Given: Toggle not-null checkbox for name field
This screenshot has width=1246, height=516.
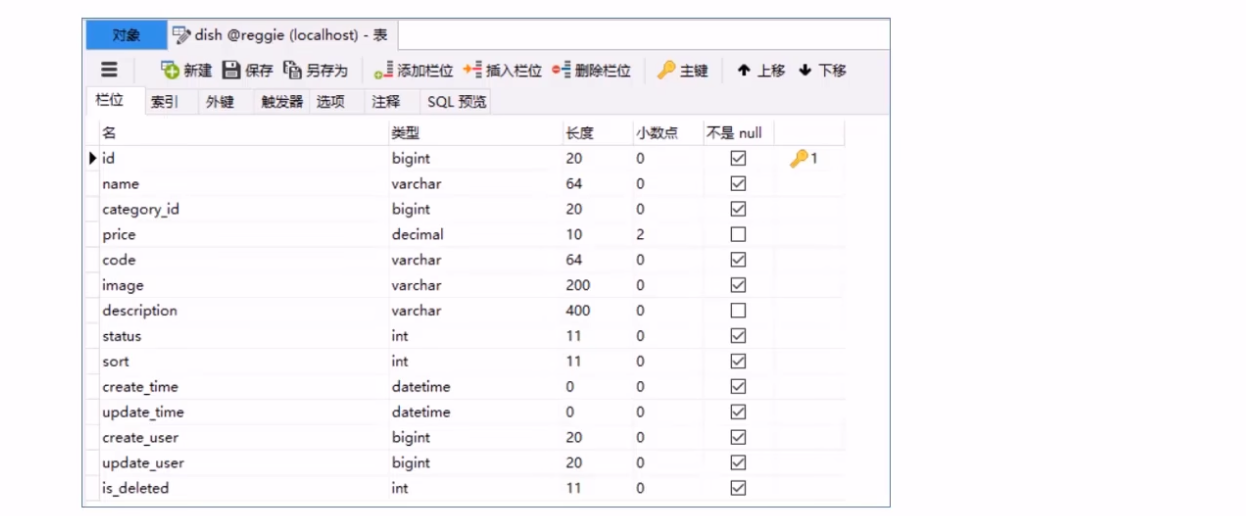Looking at the screenshot, I should 738,184.
